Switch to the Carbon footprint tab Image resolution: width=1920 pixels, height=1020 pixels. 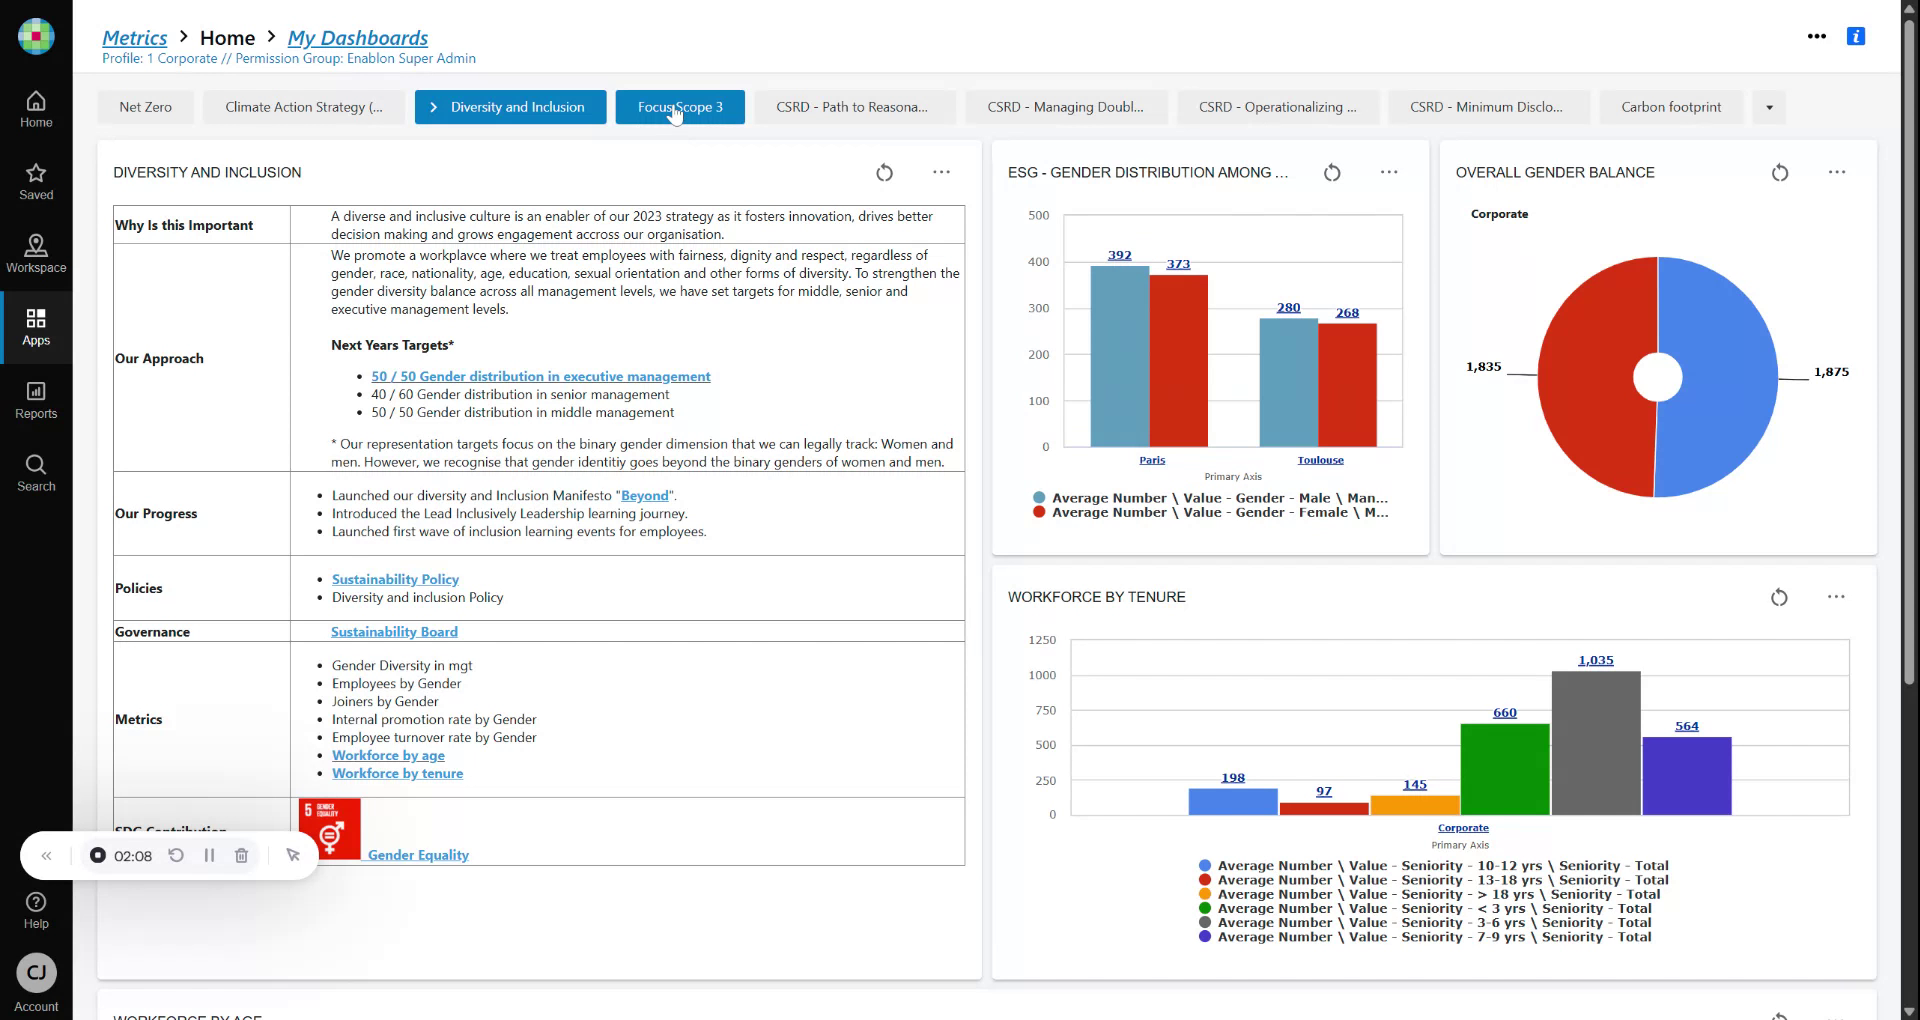[x=1671, y=108]
